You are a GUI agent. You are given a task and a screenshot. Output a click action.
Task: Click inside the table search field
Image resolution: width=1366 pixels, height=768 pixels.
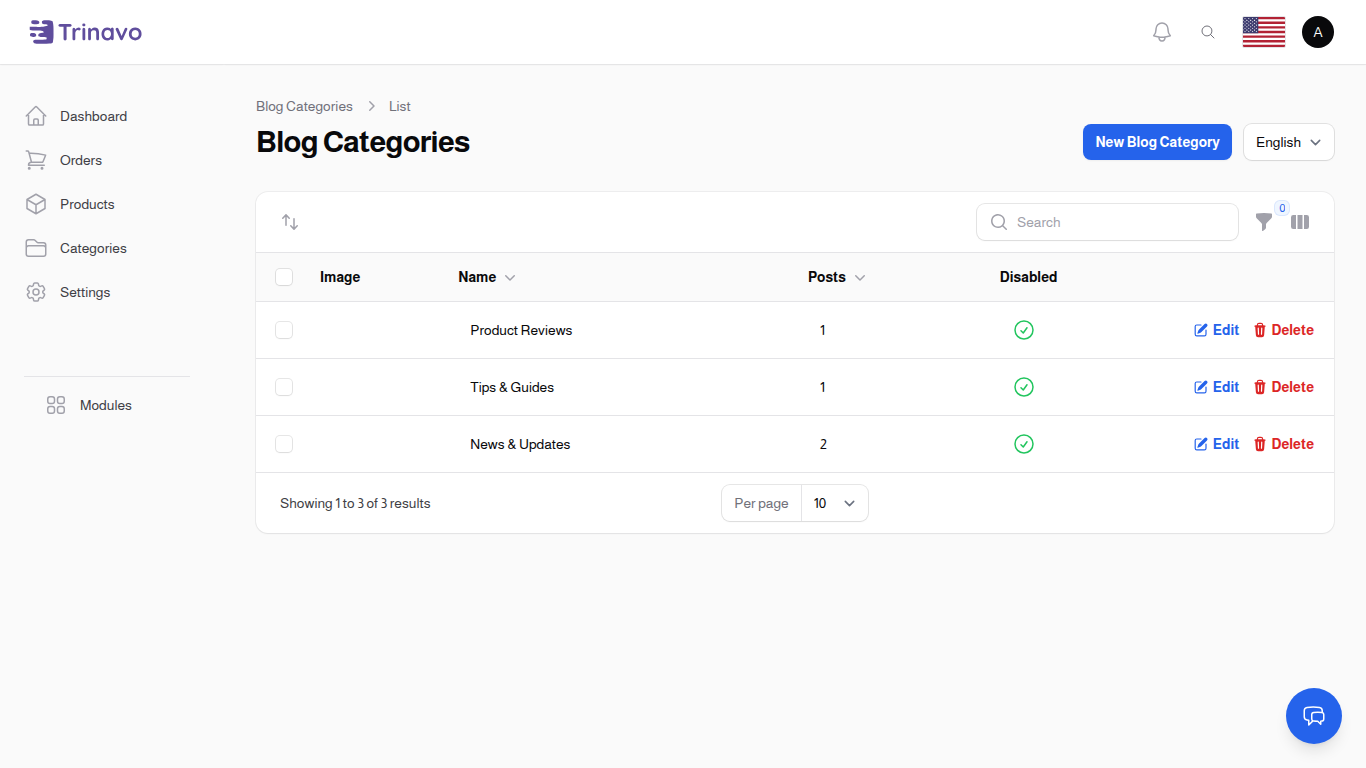(x=1107, y=222)
